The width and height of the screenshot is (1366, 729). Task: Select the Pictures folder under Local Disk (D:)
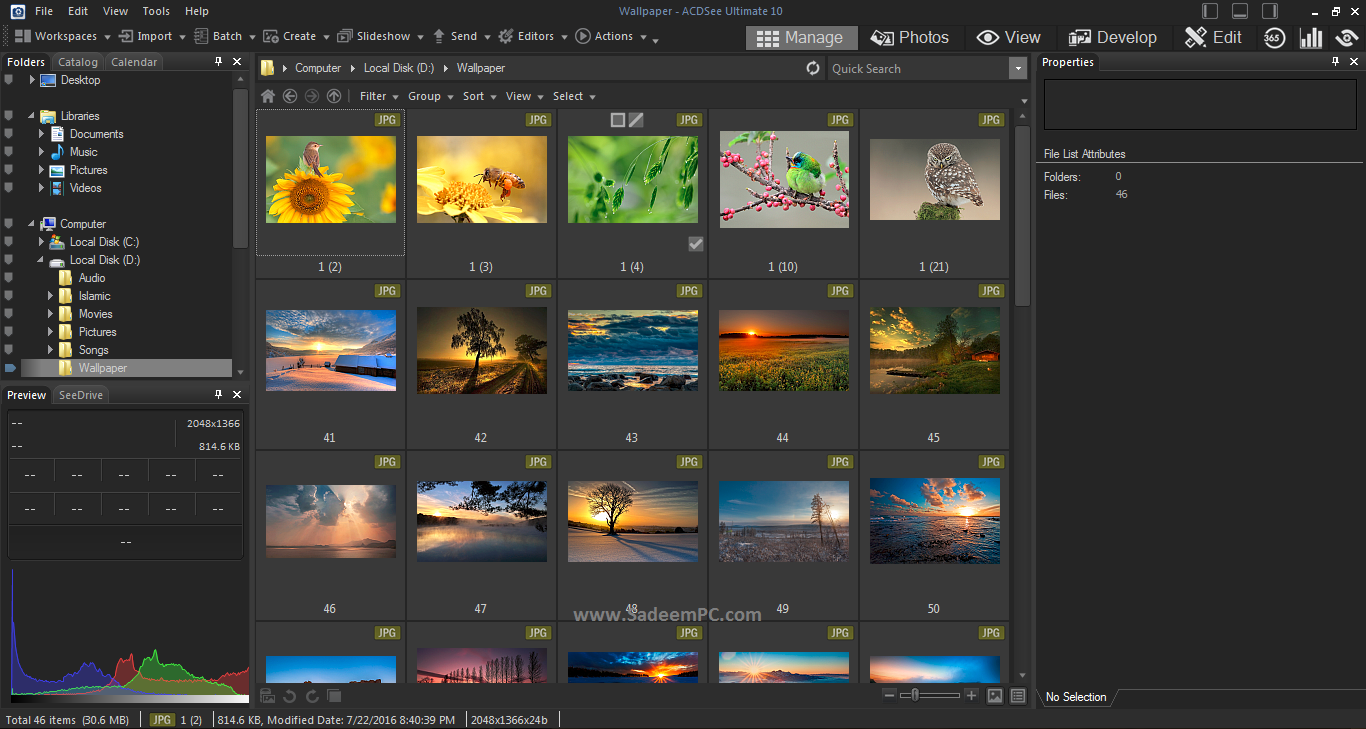[98, 332]
